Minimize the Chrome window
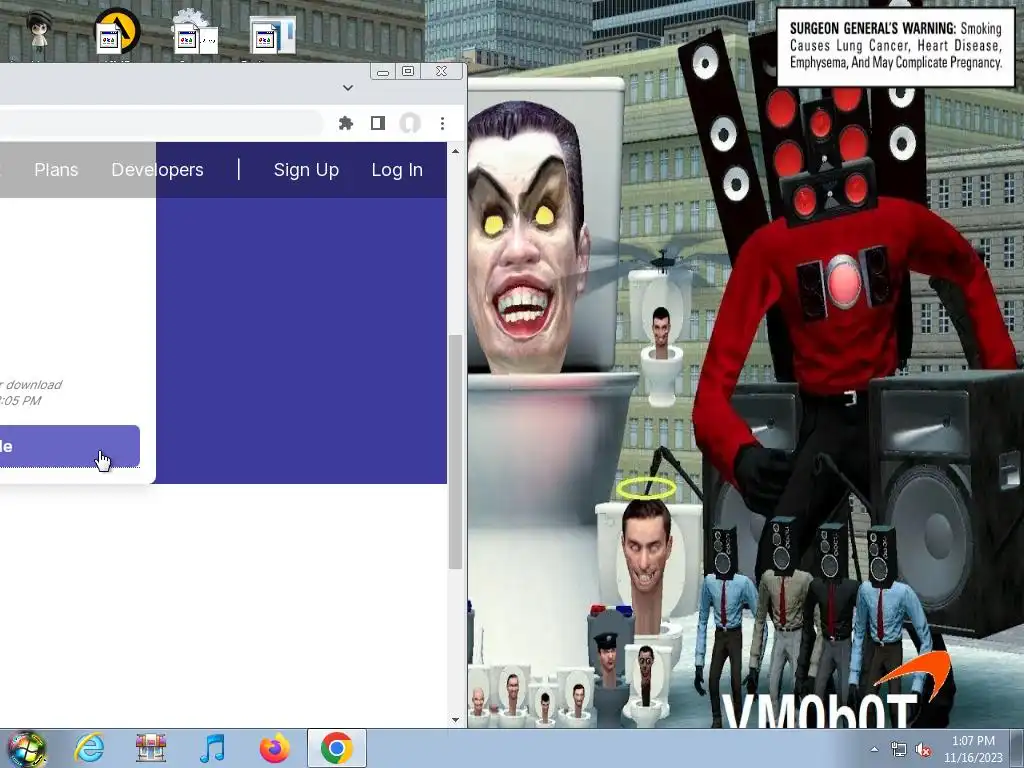1024x768 pixels. pyautogui.click(x=383, y=71)
